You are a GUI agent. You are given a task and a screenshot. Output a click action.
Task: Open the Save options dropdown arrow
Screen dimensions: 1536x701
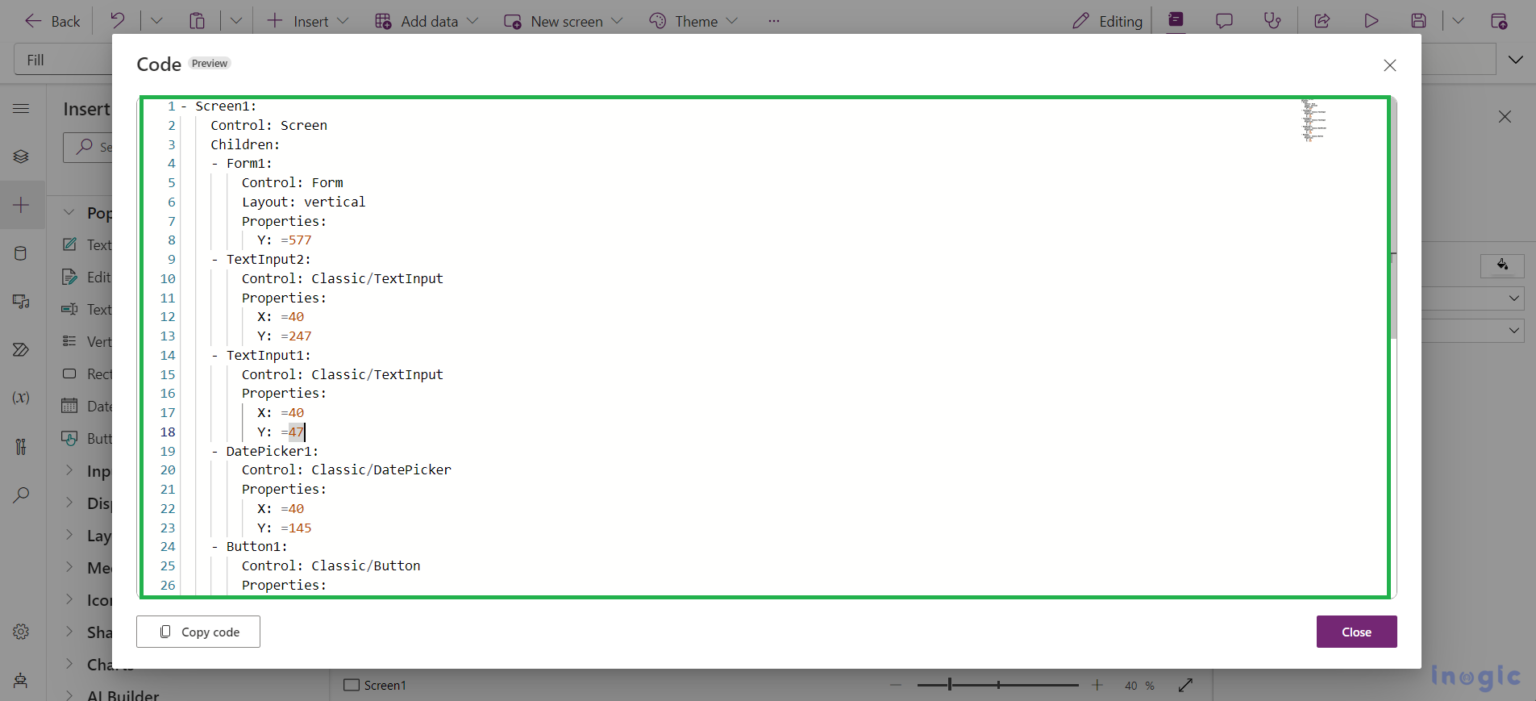(x=1457, y=21)
